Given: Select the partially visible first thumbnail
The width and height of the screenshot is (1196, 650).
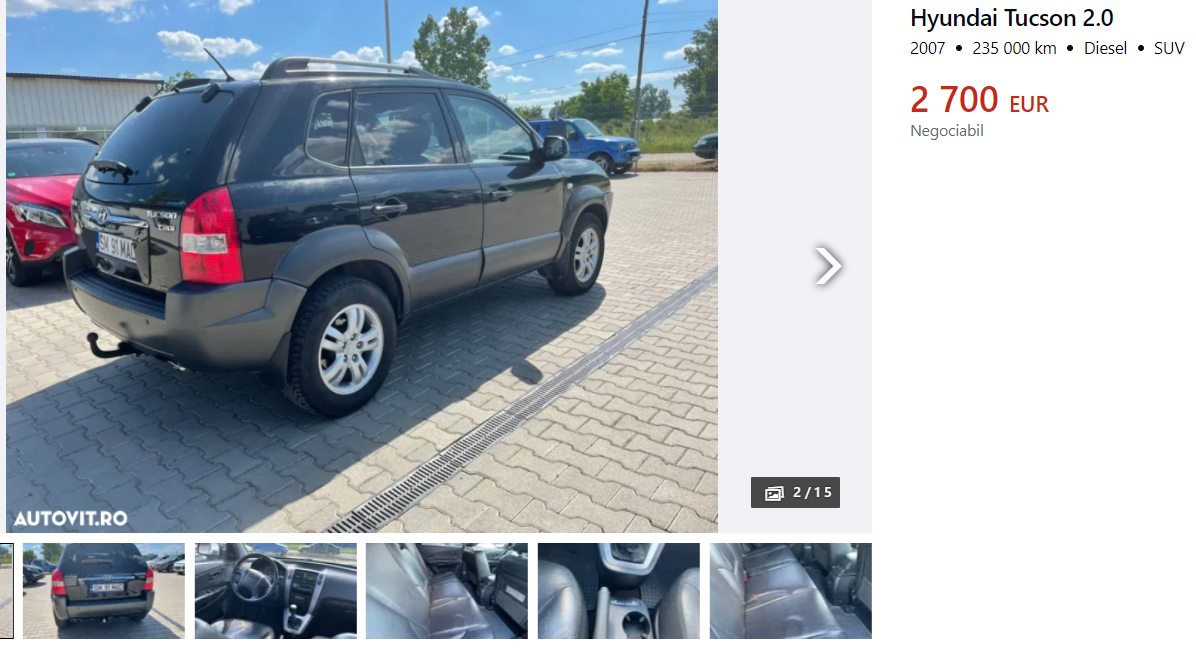Looking at the screenshot, I should coord(6,591).
